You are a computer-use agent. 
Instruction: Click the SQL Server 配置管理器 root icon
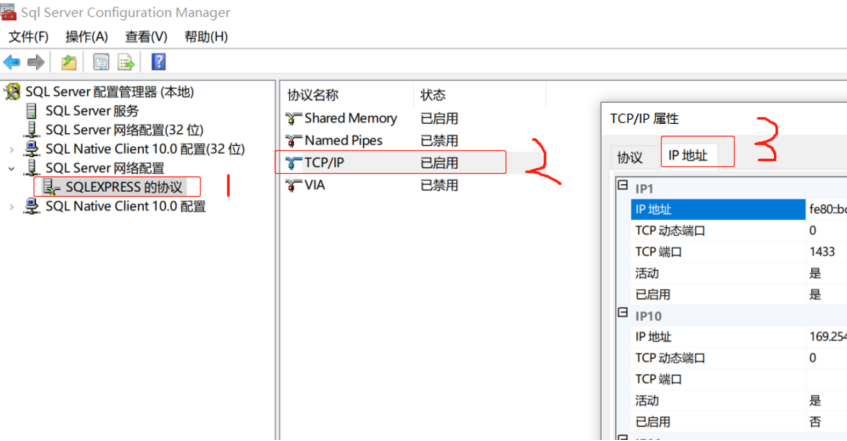pyautogui.click(x=12, y=92)
